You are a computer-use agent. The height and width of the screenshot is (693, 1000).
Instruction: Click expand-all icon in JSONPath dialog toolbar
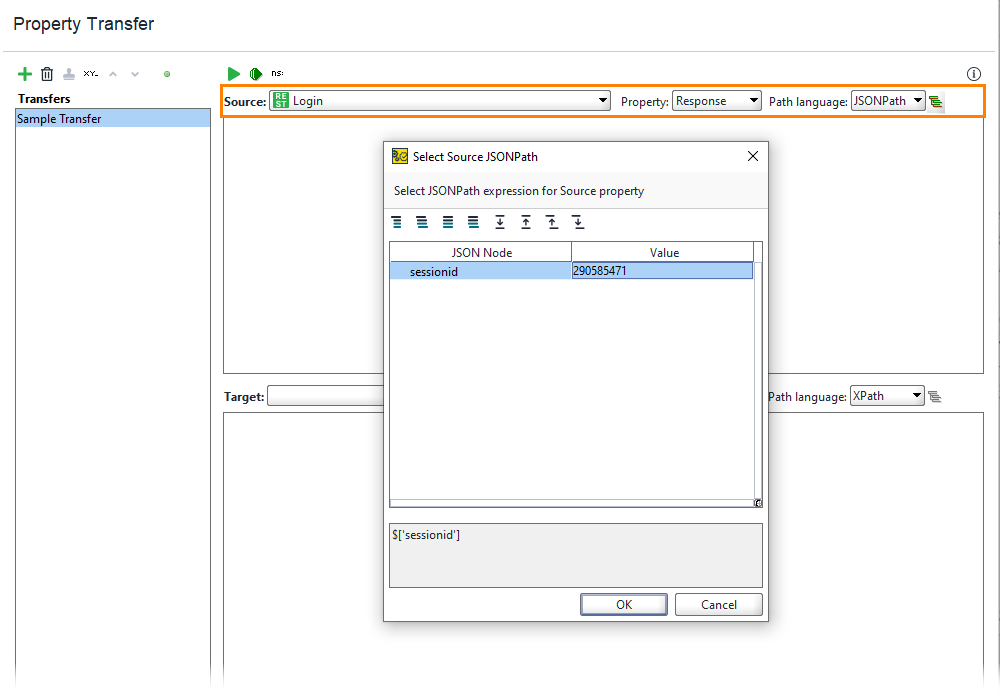point(396,222)
